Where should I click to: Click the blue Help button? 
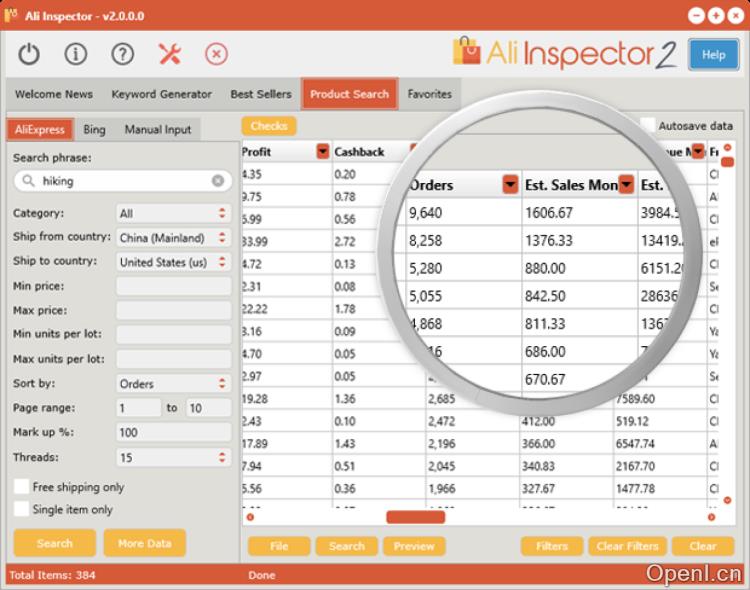click(x=714, y=55)
